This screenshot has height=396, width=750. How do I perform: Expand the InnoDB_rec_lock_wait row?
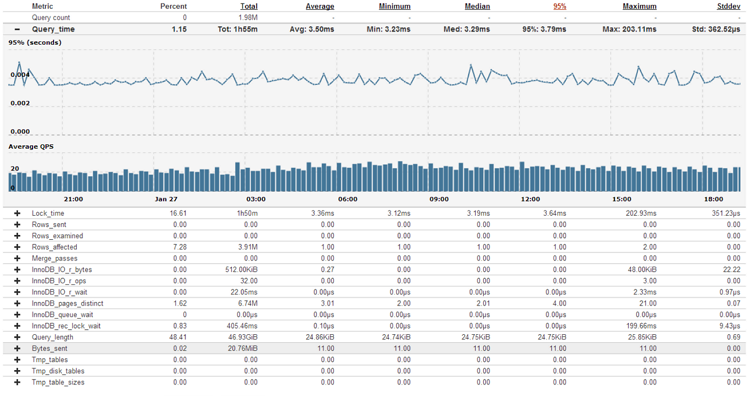(x=17, y=326)
